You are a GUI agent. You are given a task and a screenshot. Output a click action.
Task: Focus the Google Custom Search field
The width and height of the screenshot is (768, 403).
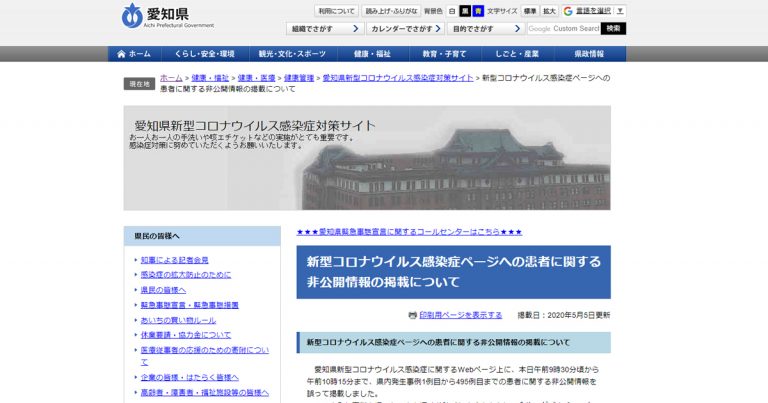pos(564,29)
